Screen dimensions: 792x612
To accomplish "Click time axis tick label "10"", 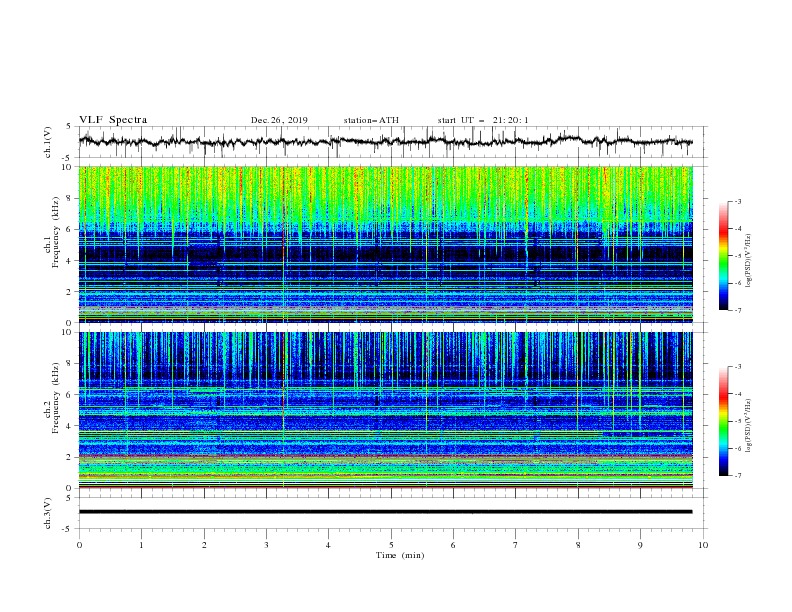I will pos(703,545).
